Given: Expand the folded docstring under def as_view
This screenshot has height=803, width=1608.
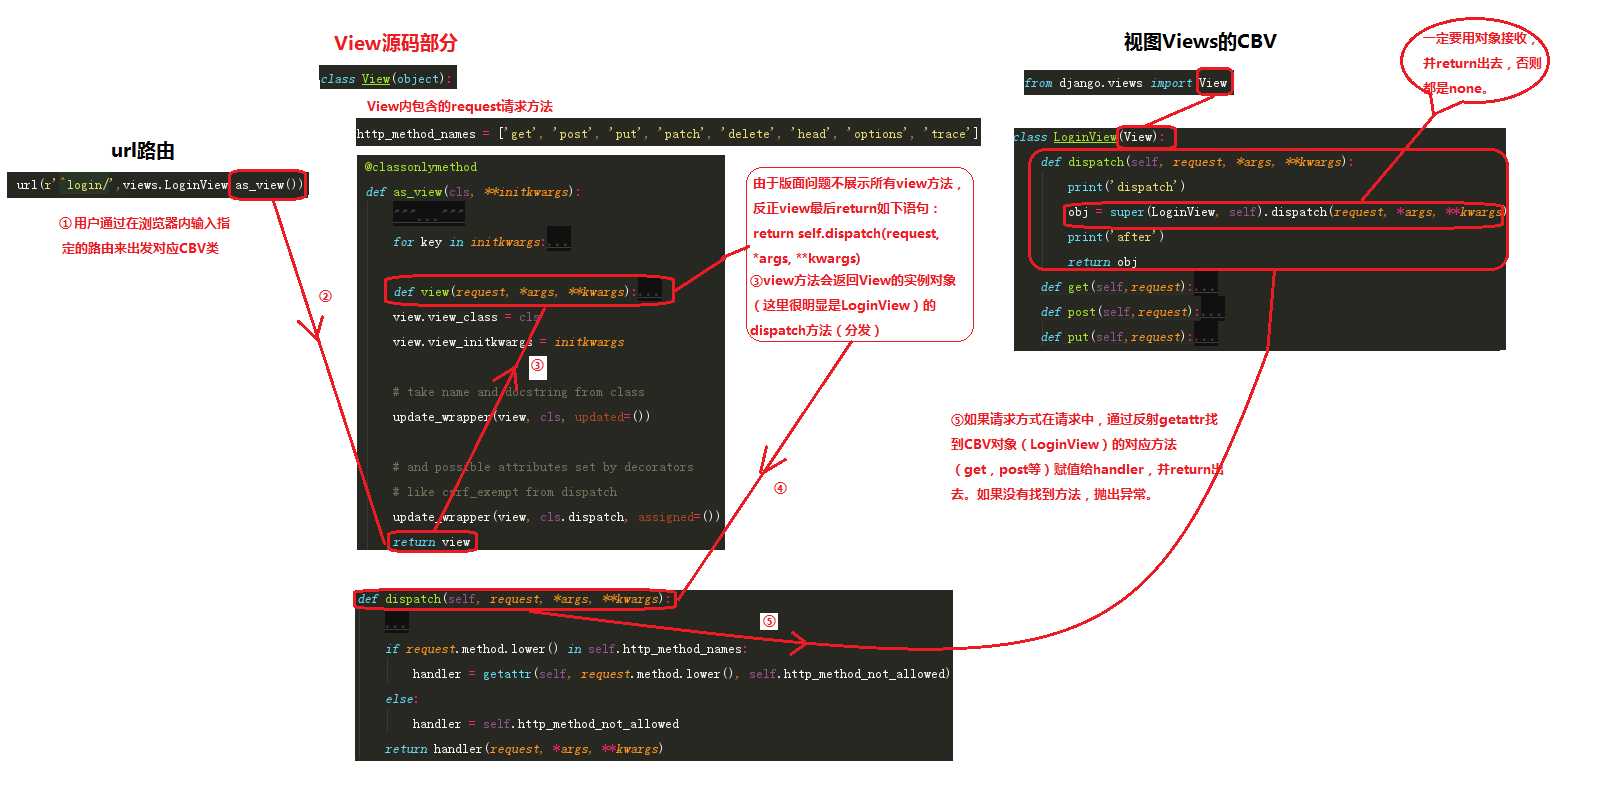Looking at the screenshot, I should pos(428,214).
